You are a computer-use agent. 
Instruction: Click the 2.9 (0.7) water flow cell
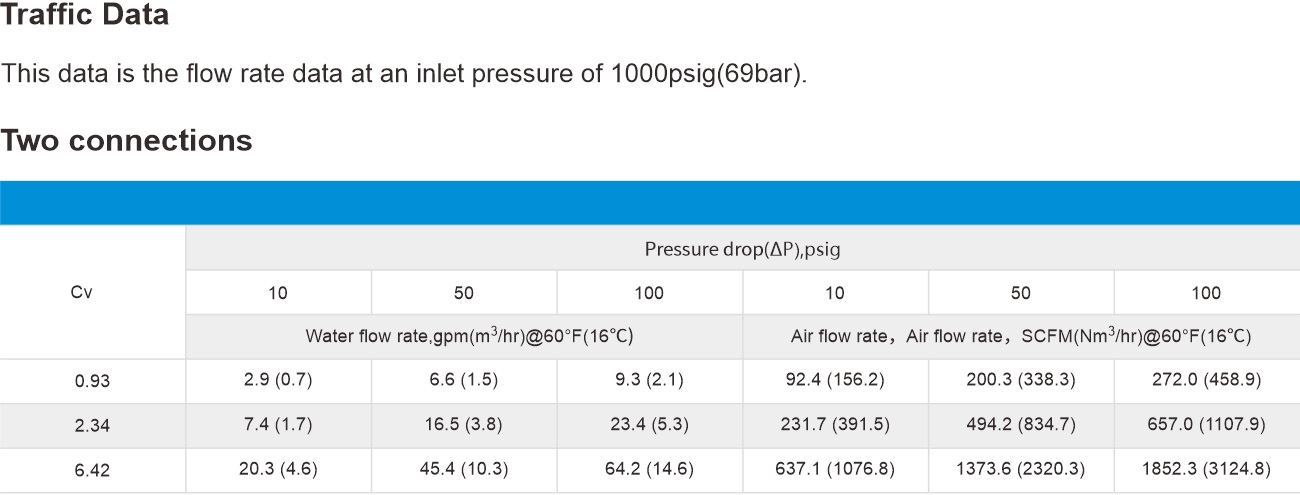(278, 381)
